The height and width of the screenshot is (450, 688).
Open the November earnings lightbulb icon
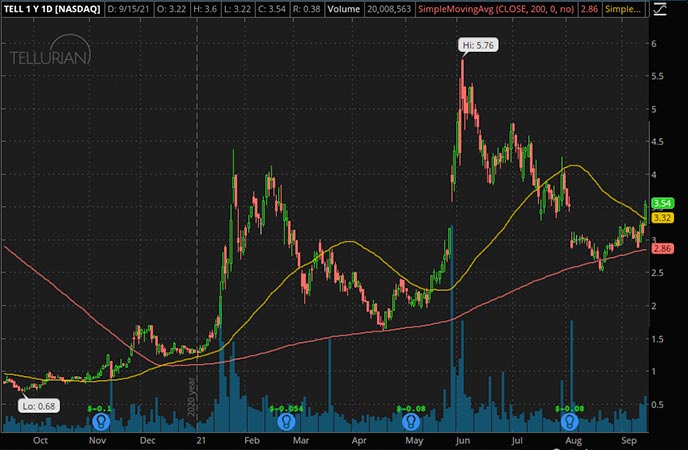pos(101,422)
